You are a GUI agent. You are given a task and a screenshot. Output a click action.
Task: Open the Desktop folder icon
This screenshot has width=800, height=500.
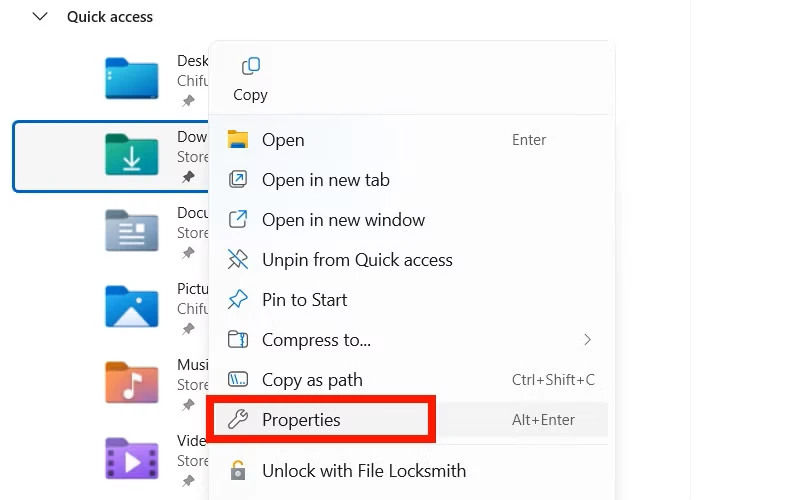tap(131, 78)
